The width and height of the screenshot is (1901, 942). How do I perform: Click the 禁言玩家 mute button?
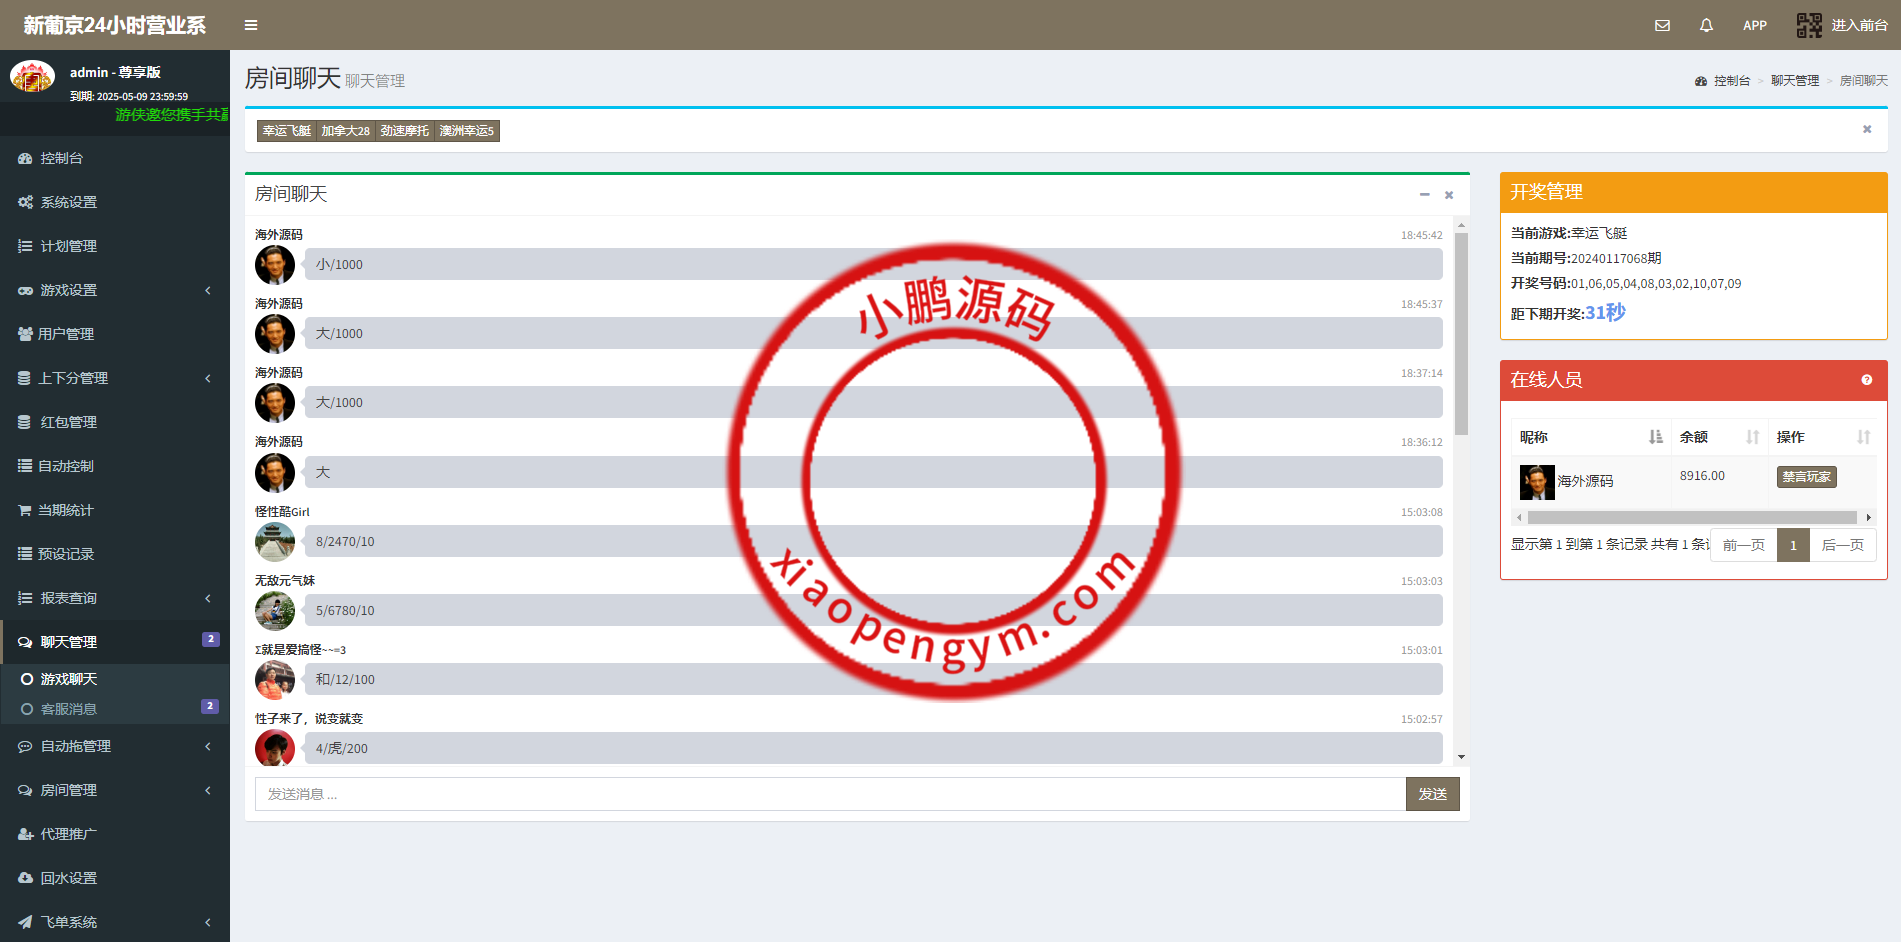coord(1806,477)
